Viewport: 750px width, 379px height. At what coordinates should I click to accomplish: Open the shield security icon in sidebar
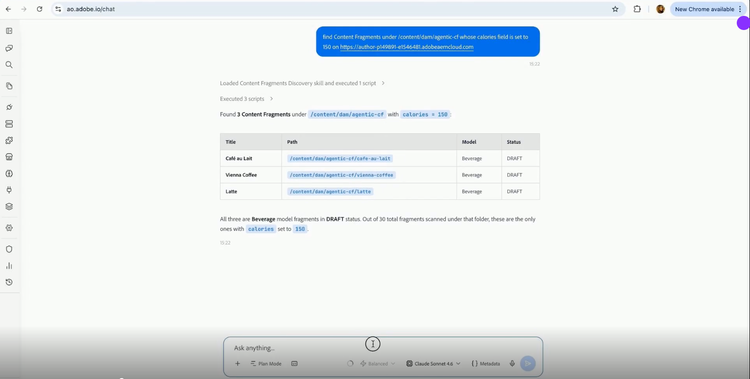[9, 249]
